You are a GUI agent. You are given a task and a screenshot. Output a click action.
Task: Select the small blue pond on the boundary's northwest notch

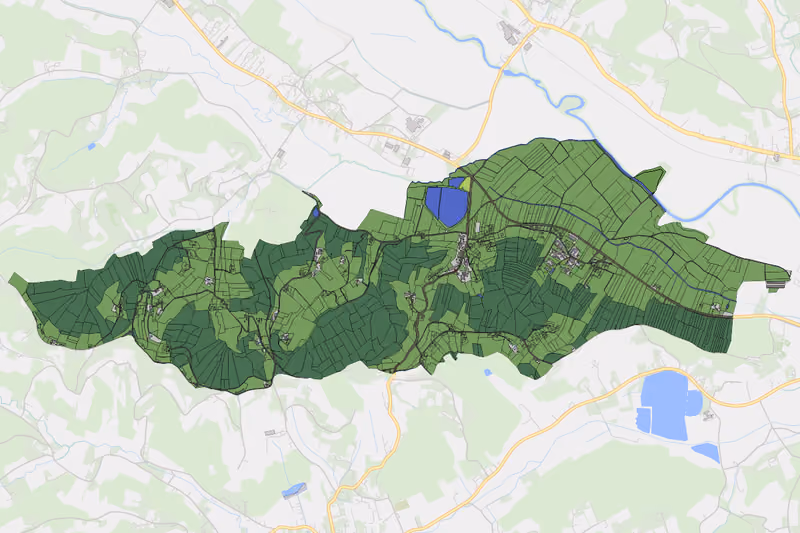pyautogui.click(x=315, y=211)
